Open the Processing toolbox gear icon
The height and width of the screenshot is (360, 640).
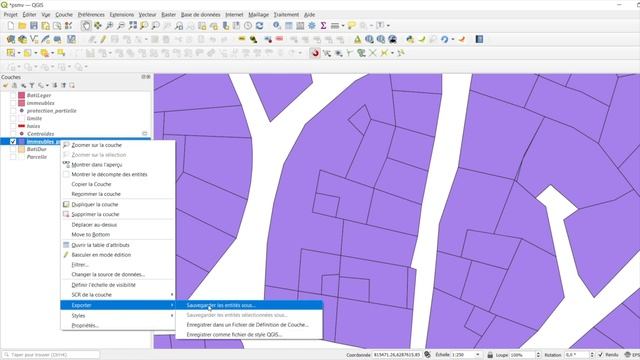[x=312, y=26]
